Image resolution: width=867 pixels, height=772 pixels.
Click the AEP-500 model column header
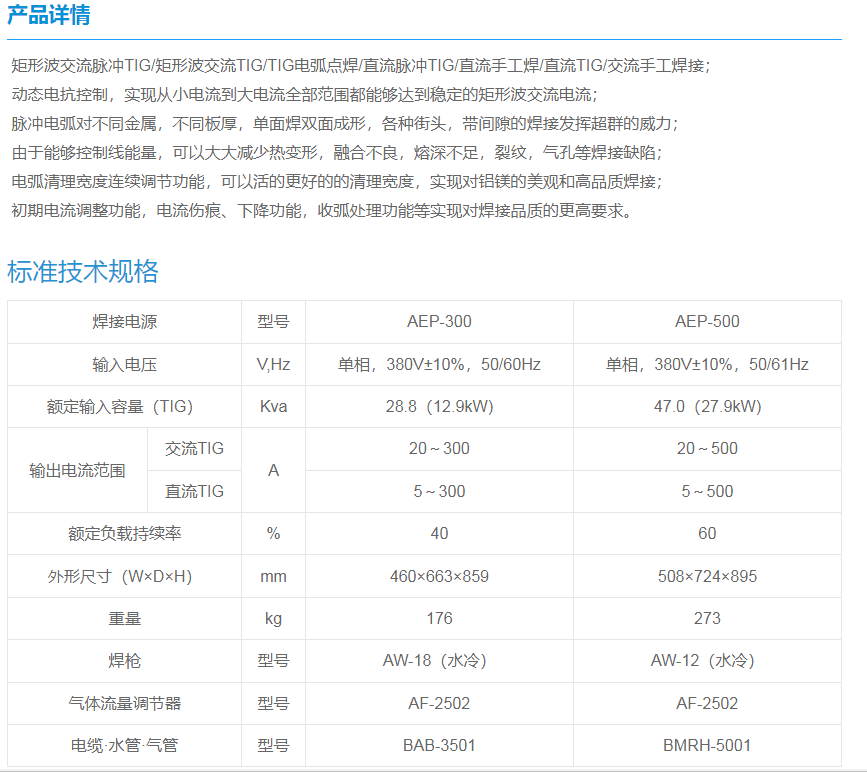[707, 322]
